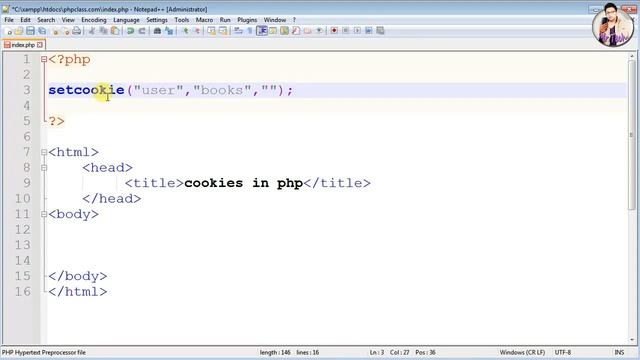Toggle the Show All Characters icon

[250, 31]
